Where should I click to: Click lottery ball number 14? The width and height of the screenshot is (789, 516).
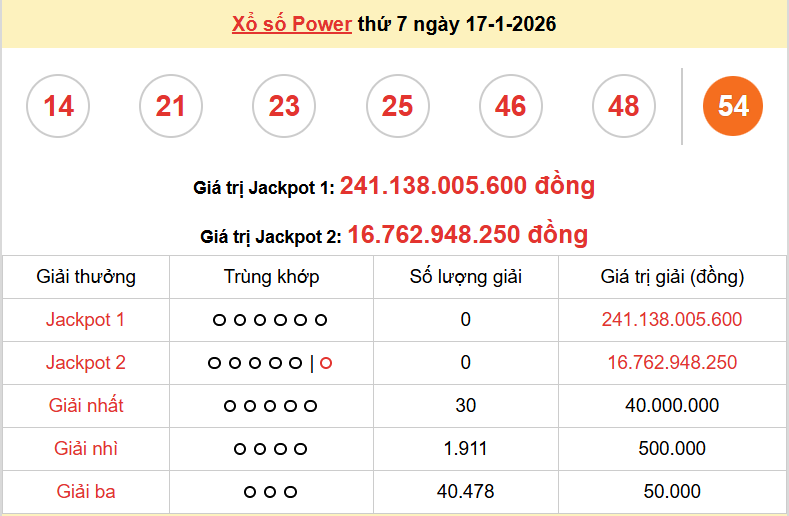pos(58,106)
